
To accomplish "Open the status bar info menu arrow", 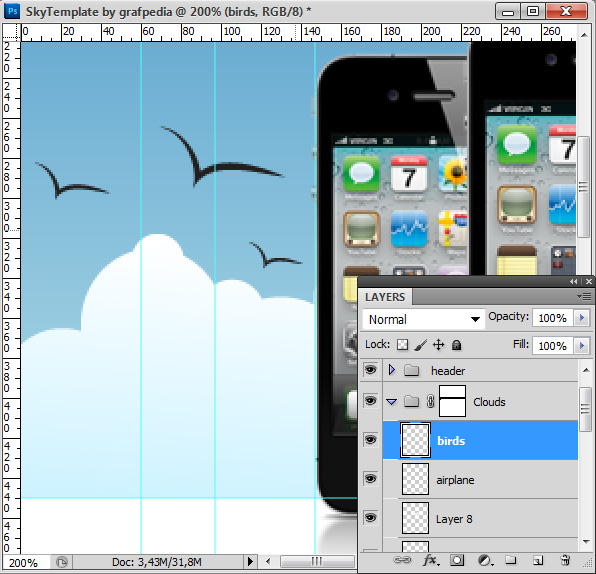I will (250, 561).
